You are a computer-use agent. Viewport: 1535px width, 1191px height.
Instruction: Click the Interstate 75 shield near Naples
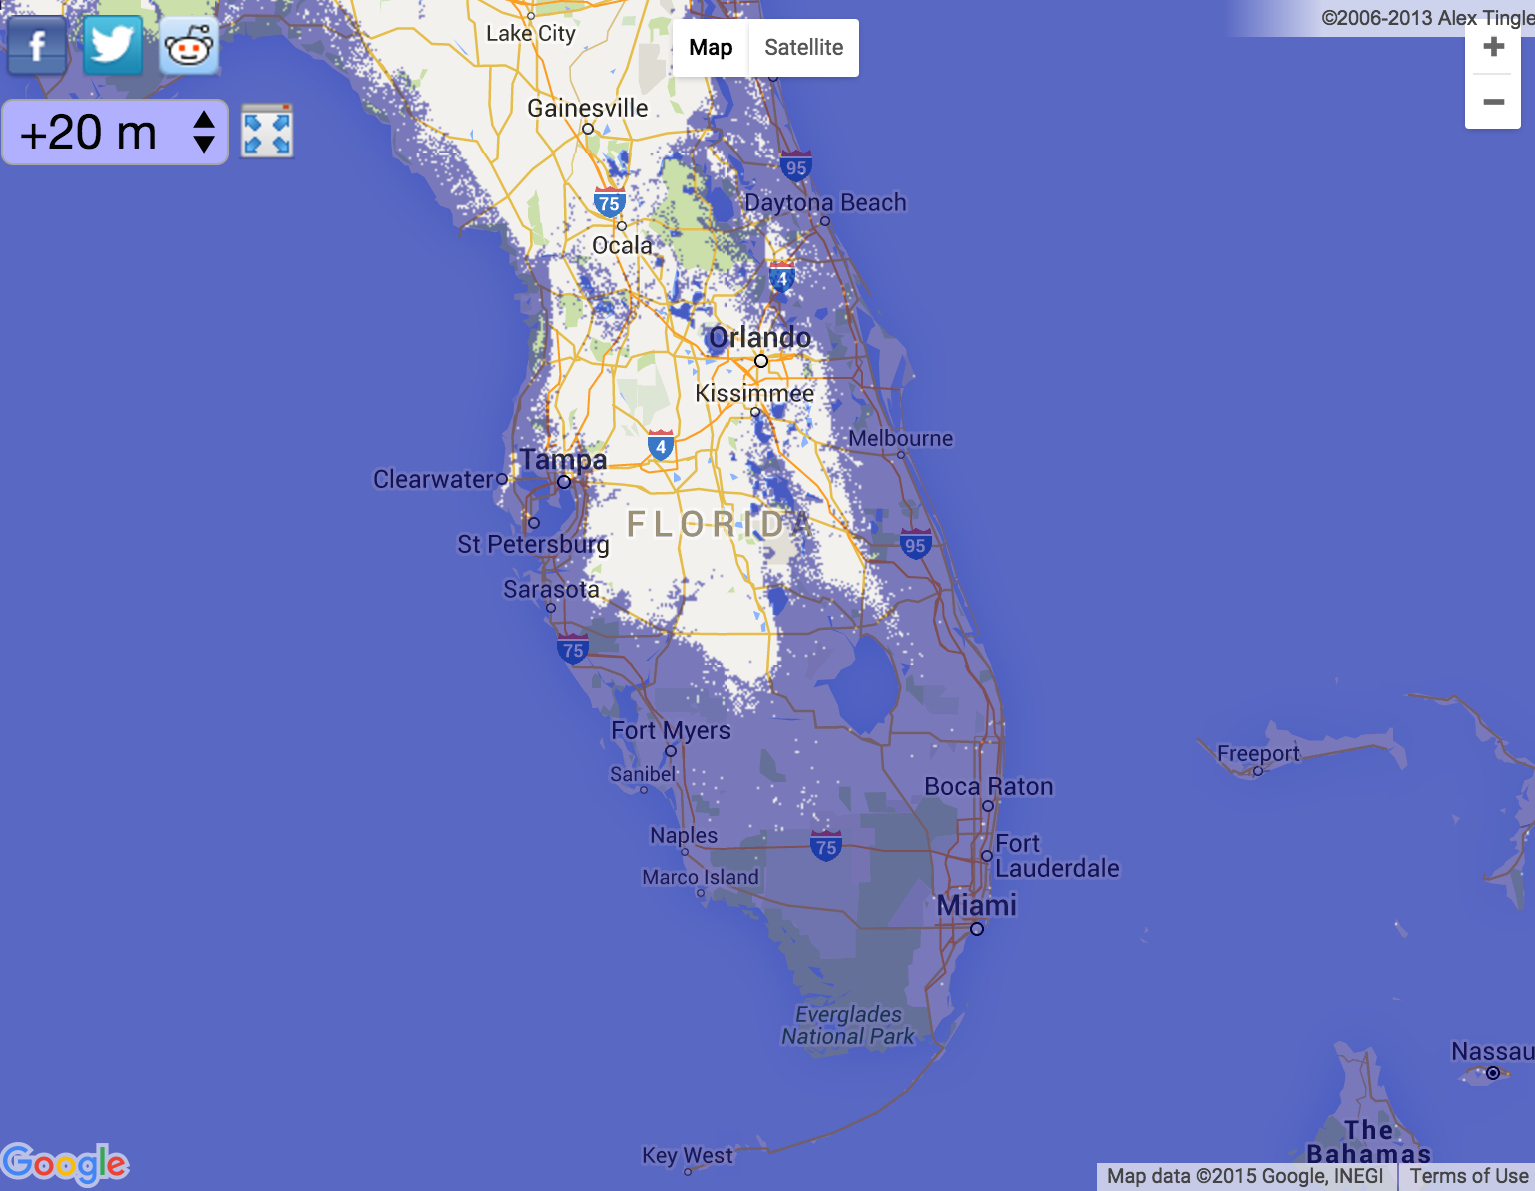[x=825, y=847]
